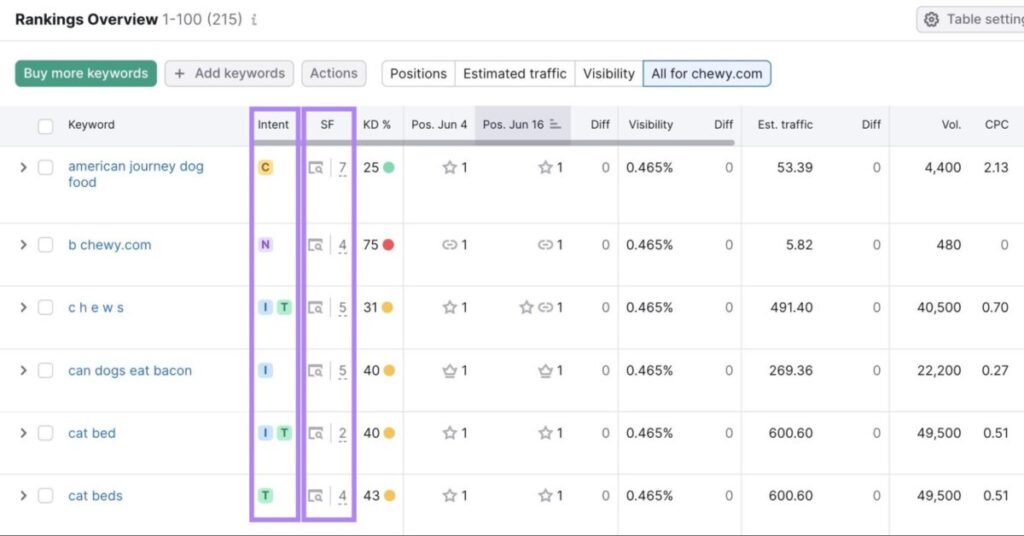Open the c h e w s keyword link
Screen dimensions: 1024x536
(96, 307)
